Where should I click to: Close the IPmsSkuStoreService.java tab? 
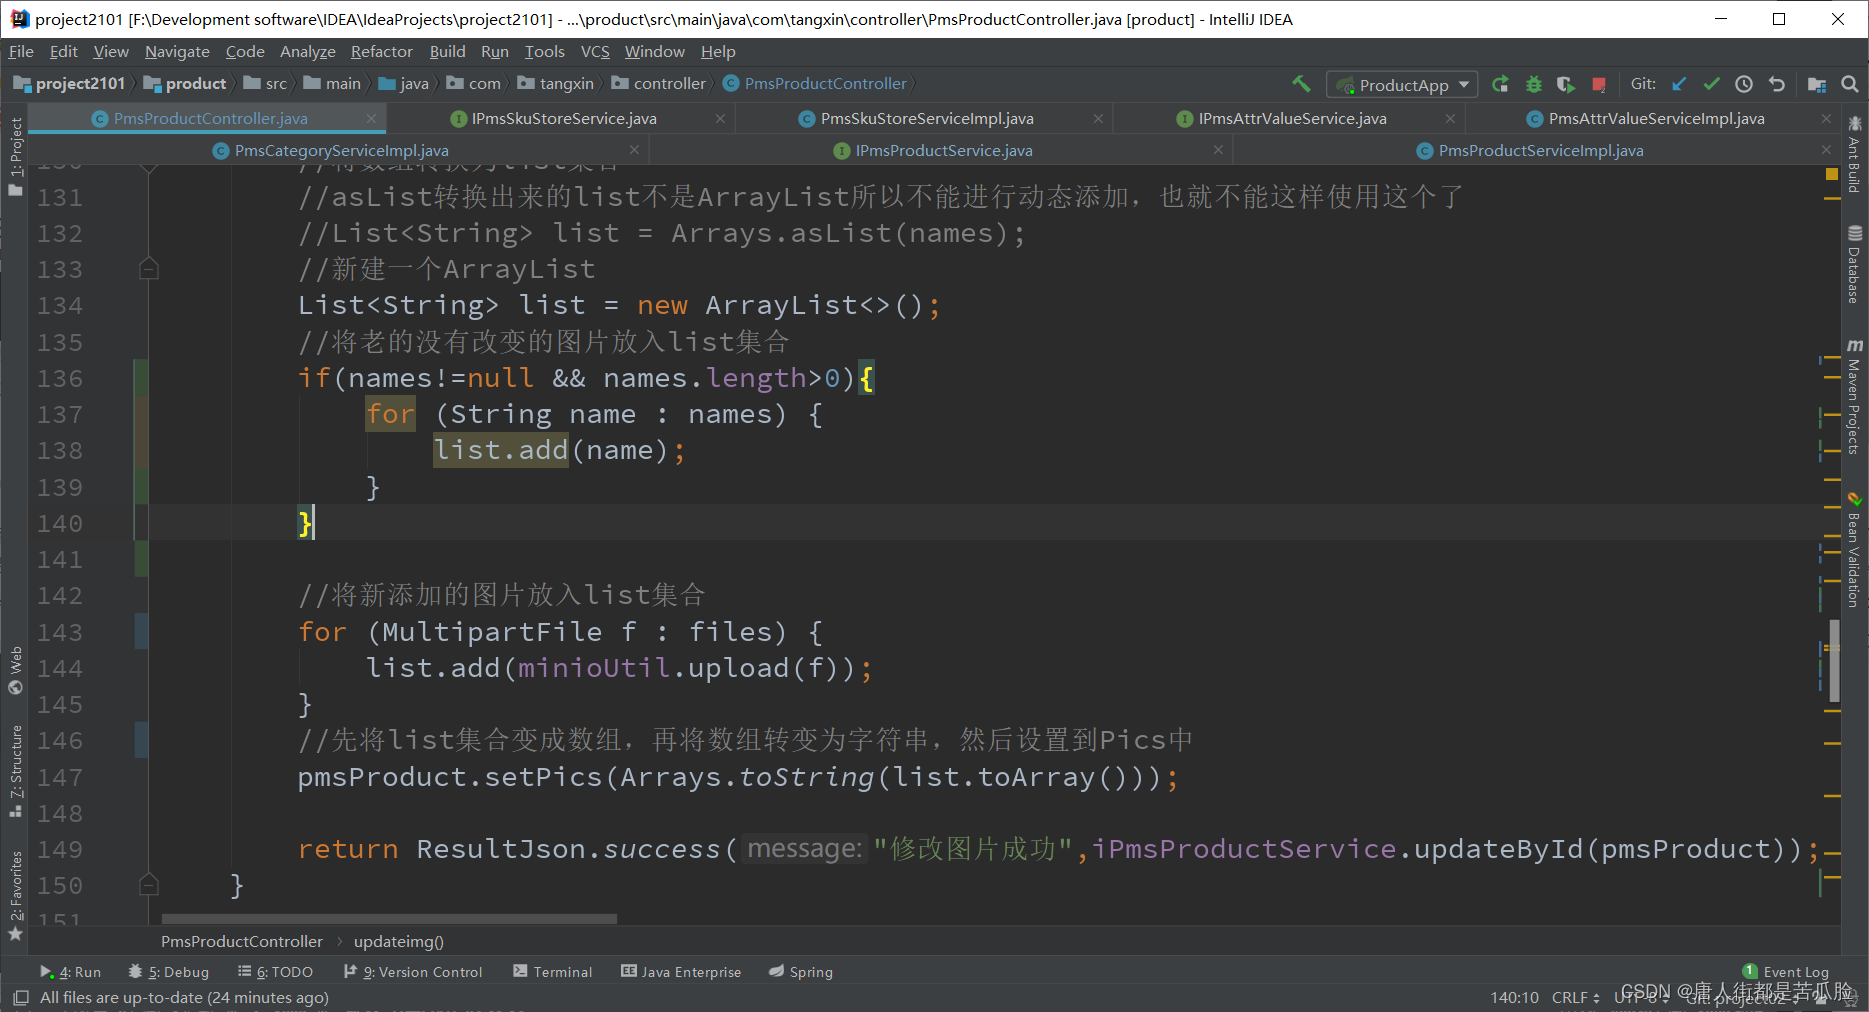coord(720,118)
